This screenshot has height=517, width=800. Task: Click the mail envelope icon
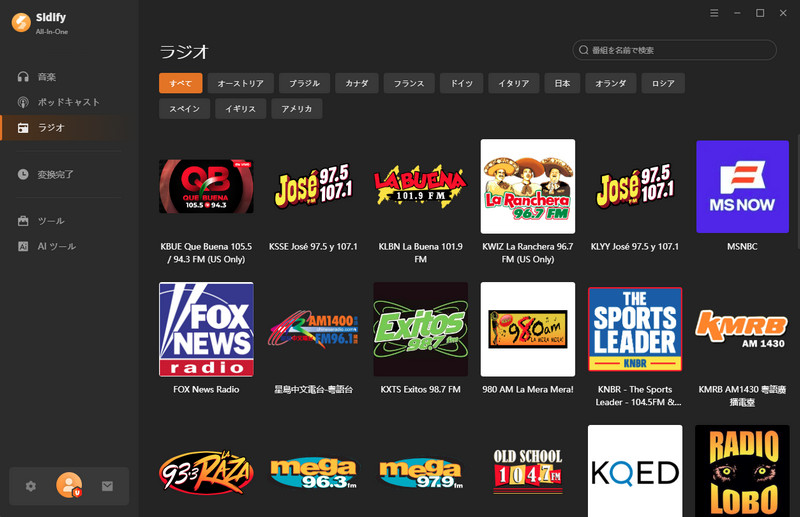[107, 486]
